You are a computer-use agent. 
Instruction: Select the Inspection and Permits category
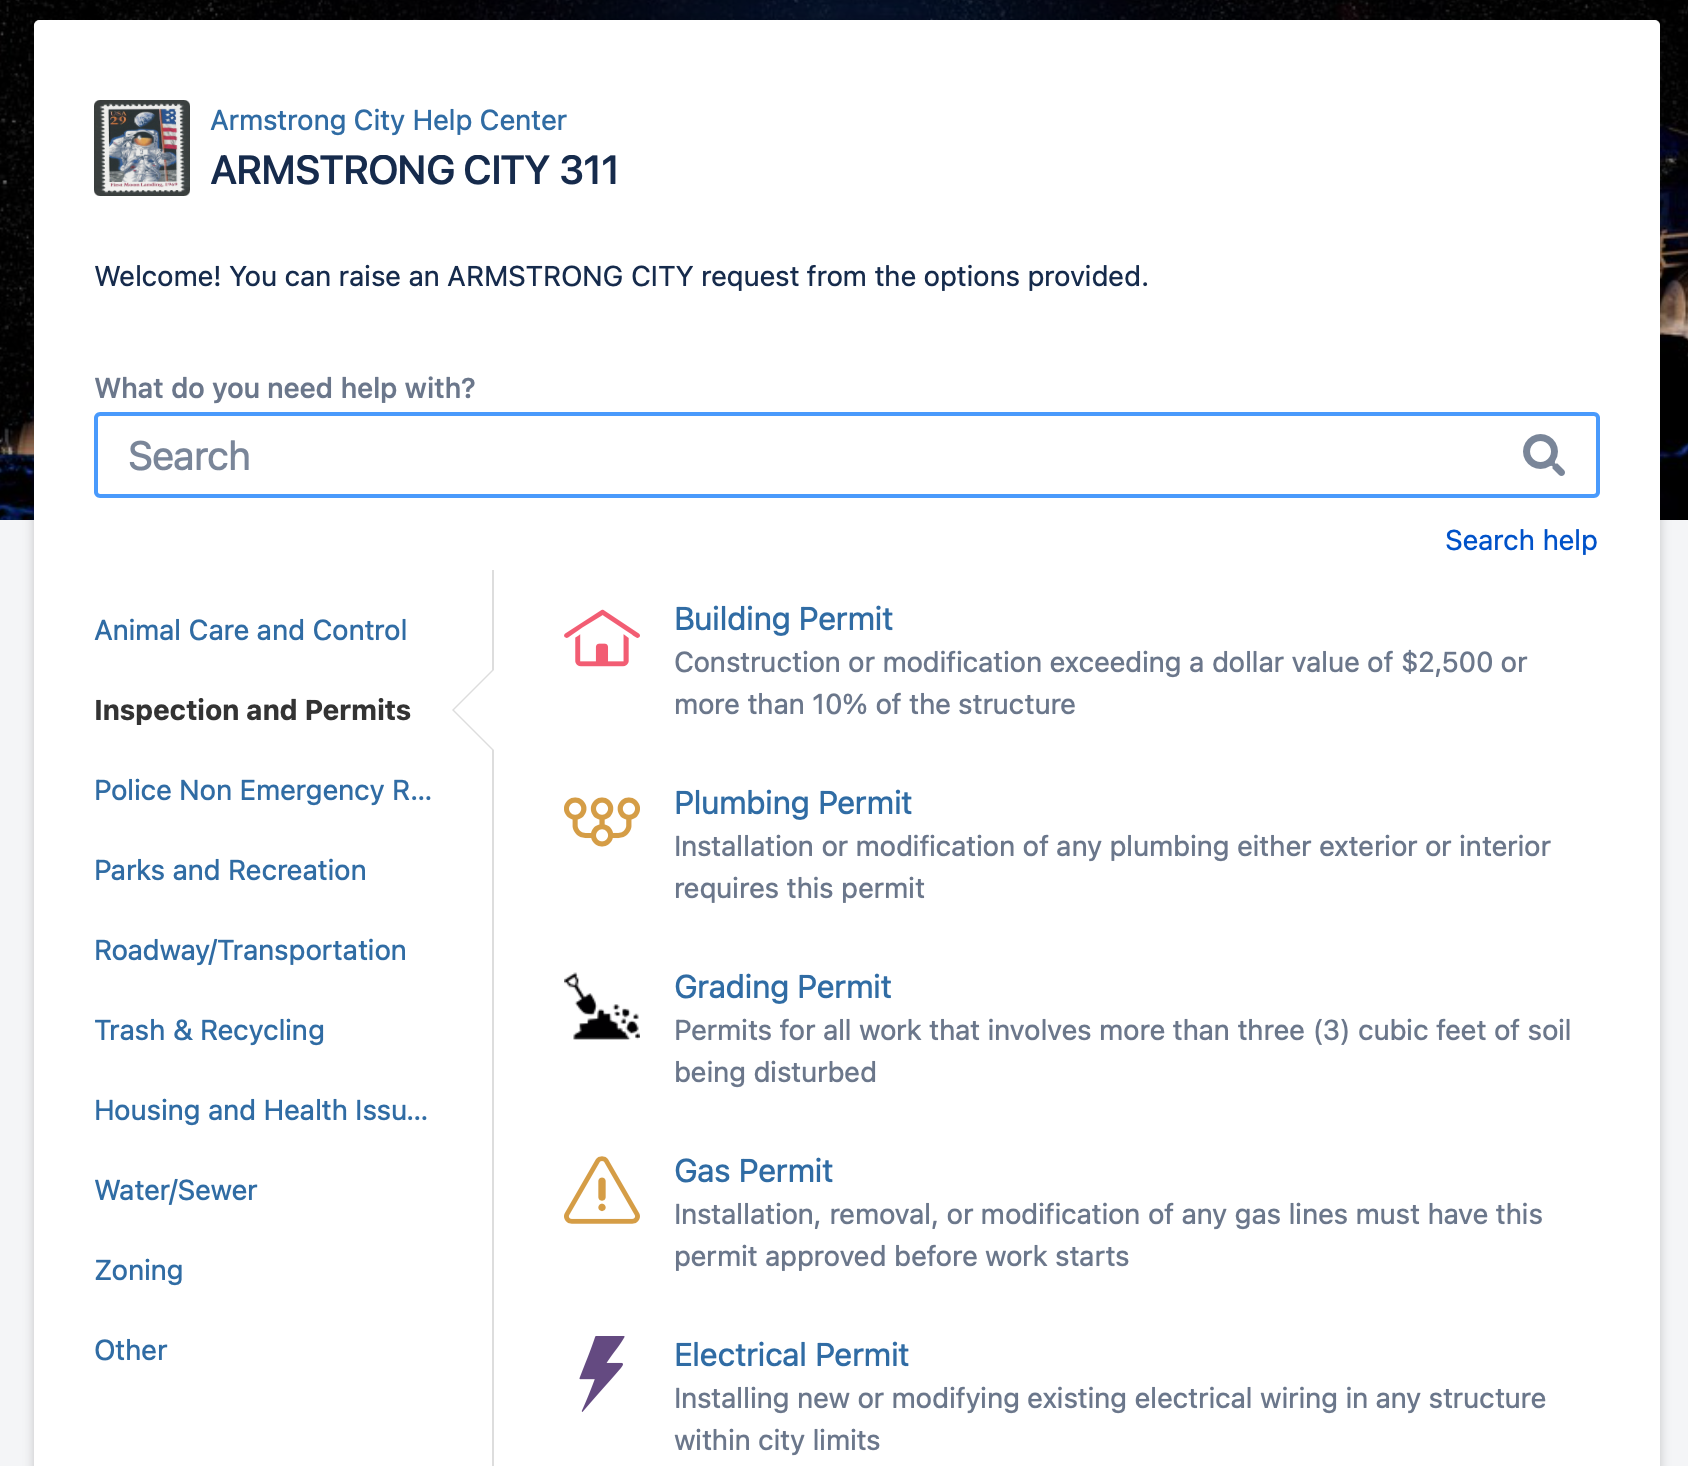coord(252,710)
